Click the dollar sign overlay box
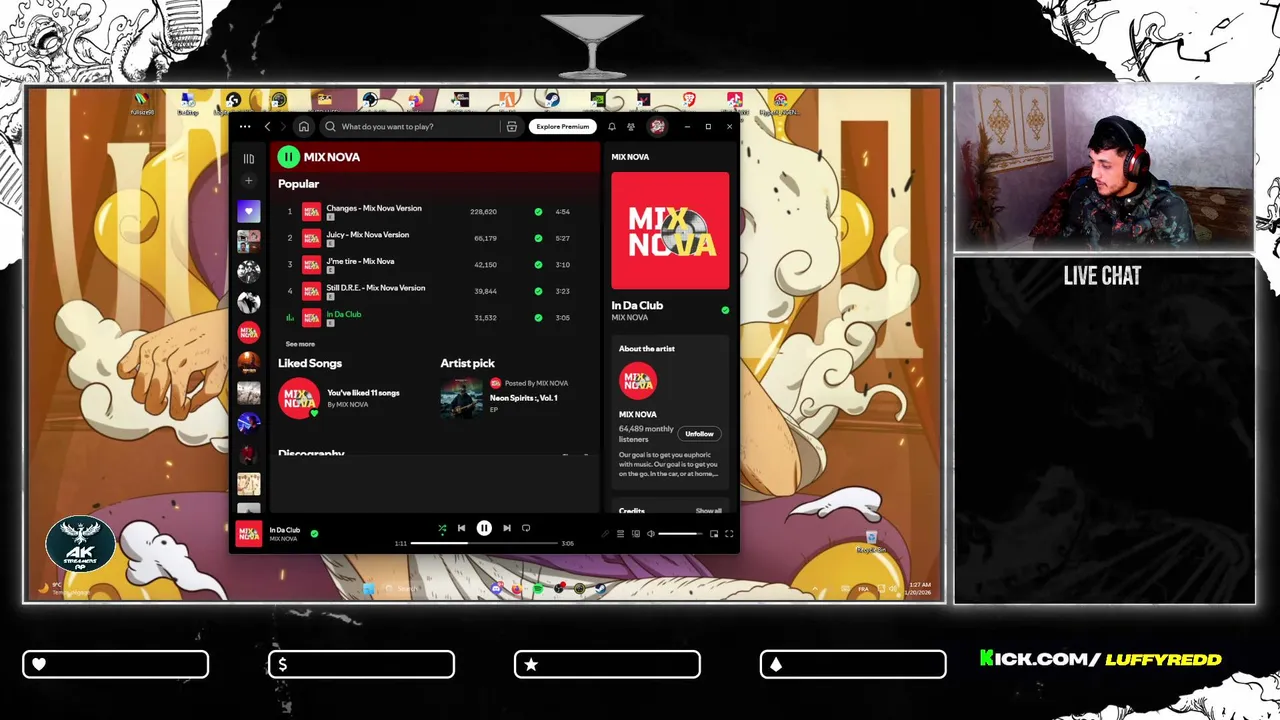The height and width of the screenshot is (720, 1280). [361, 664]
